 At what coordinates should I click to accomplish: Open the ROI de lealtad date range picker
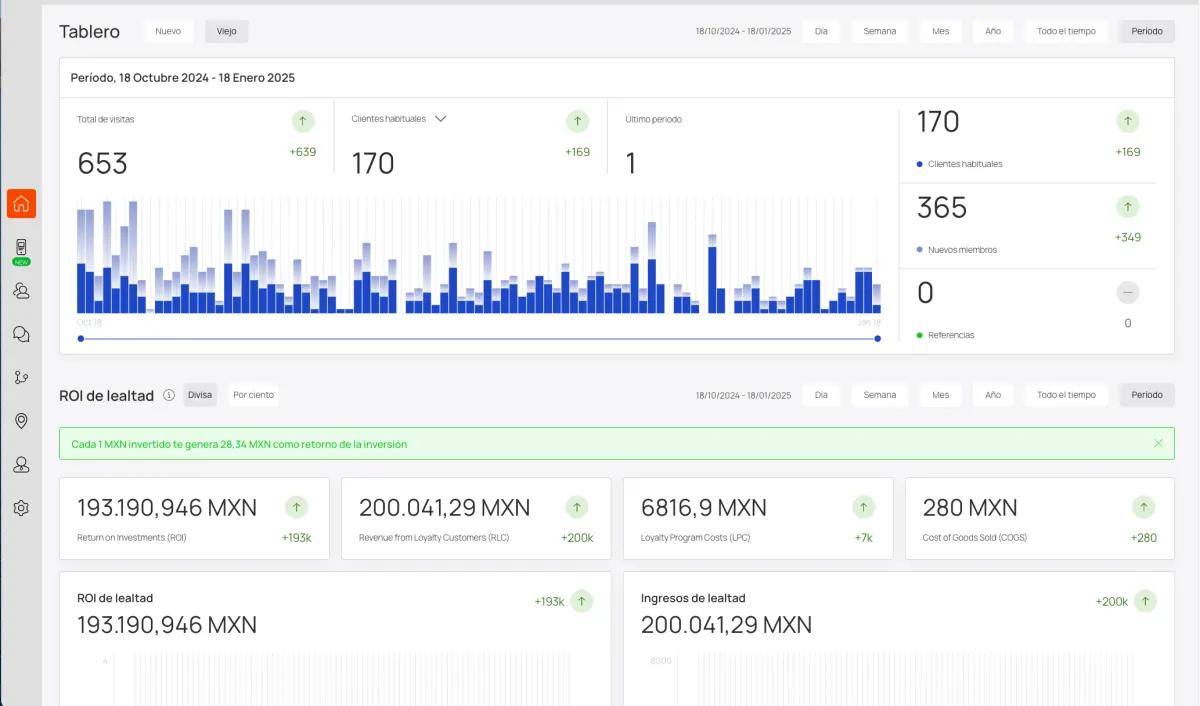(743, 395)
